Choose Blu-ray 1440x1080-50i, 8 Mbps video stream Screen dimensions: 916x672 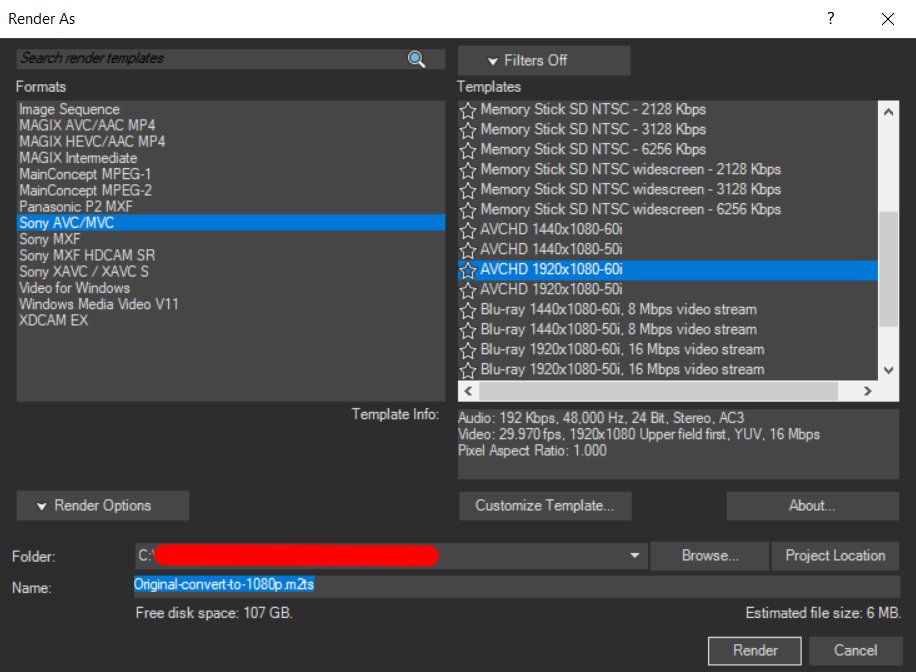point(668,330)
